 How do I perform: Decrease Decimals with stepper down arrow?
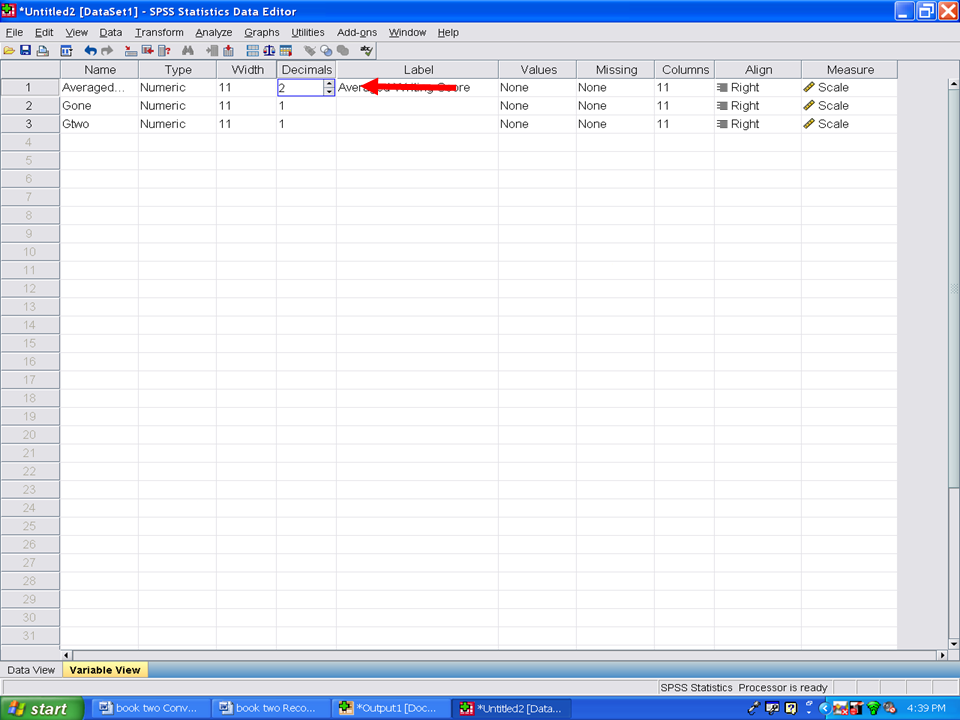click(x=329, y=92)
